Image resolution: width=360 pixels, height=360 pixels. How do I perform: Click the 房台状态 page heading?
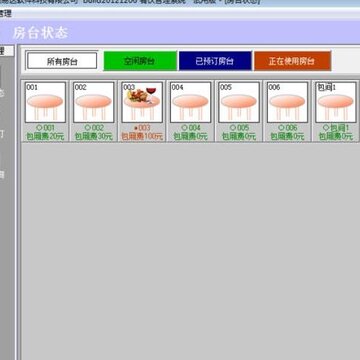click(40, 33)
